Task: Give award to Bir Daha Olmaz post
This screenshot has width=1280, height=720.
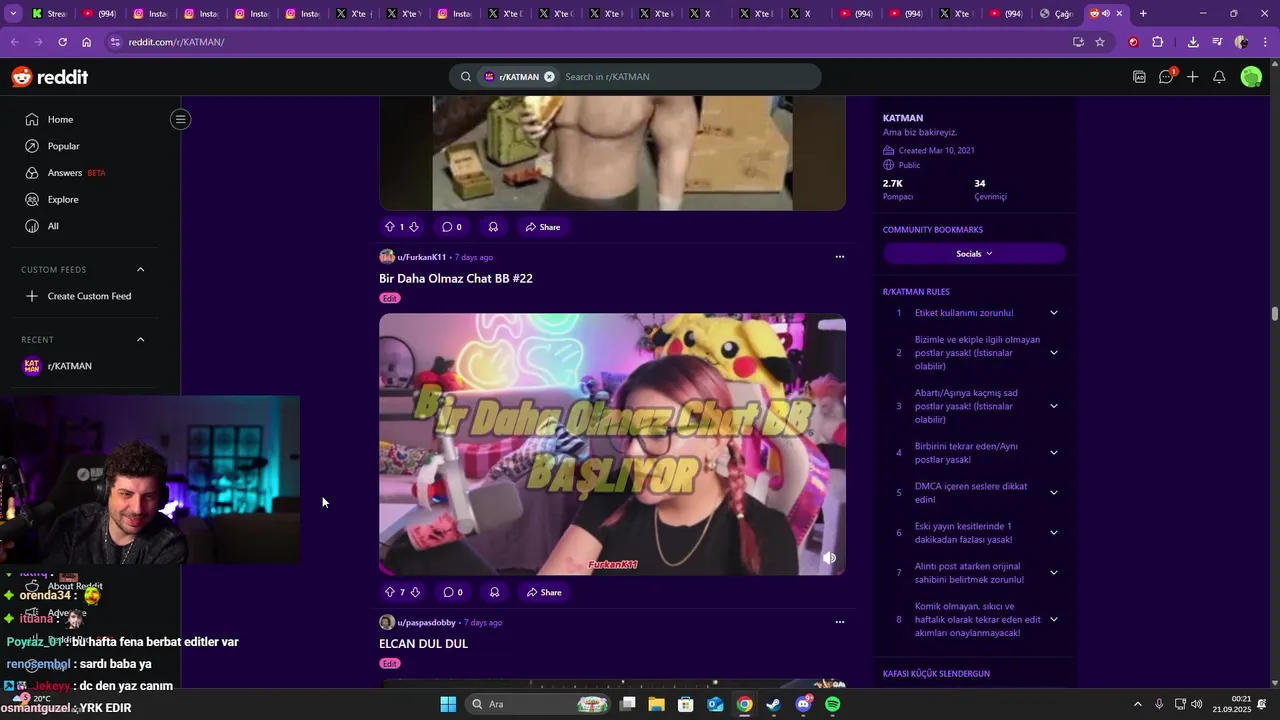Action: point(494,592)
